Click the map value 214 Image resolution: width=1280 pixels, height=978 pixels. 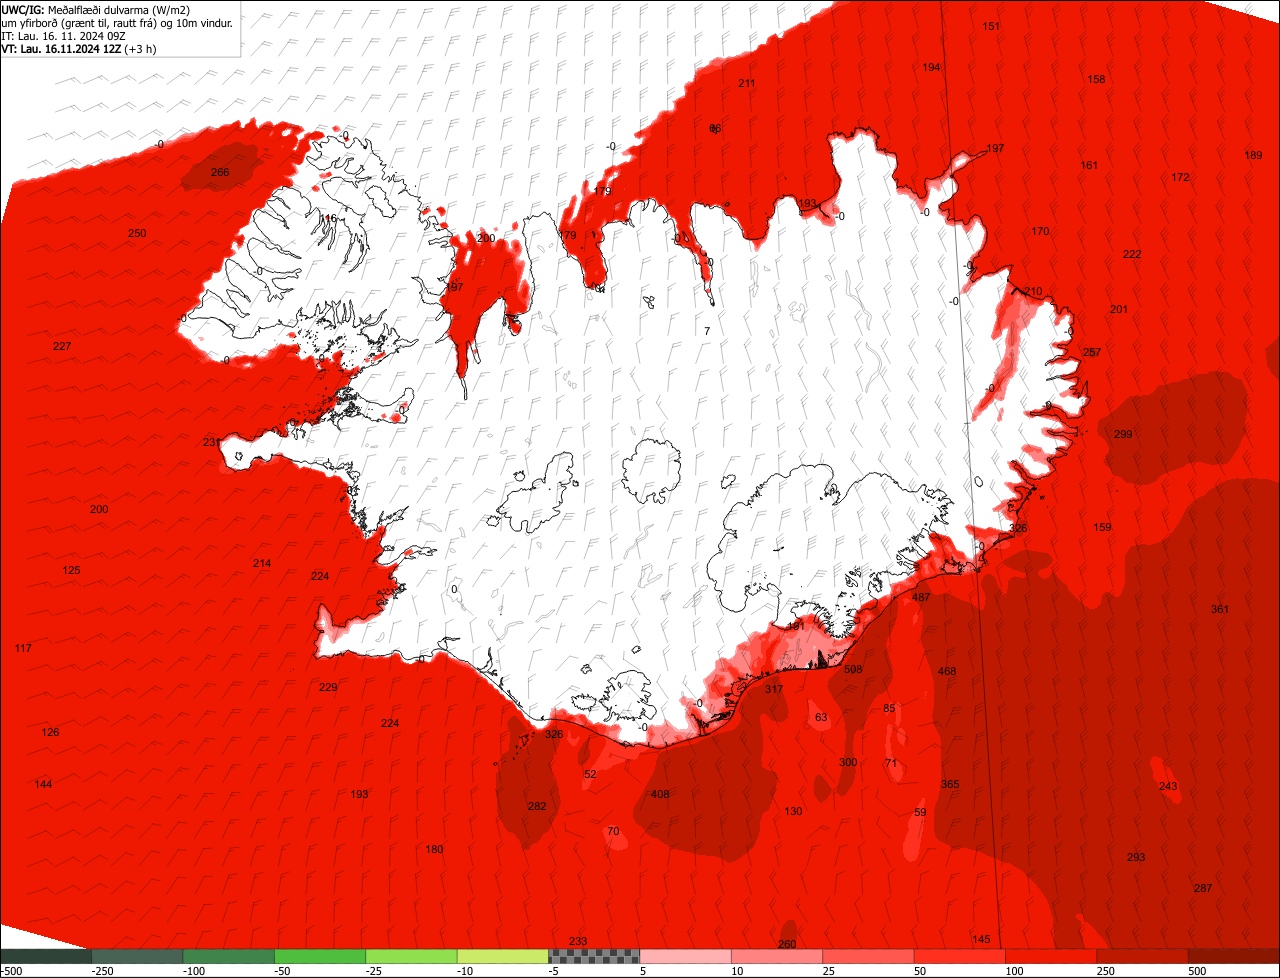tap(262, 564)
